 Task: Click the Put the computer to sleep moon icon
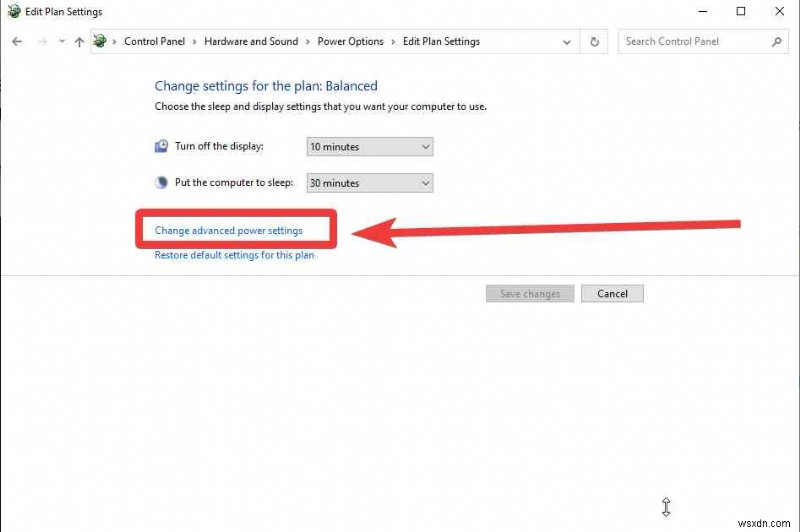[x=161, y=183]
